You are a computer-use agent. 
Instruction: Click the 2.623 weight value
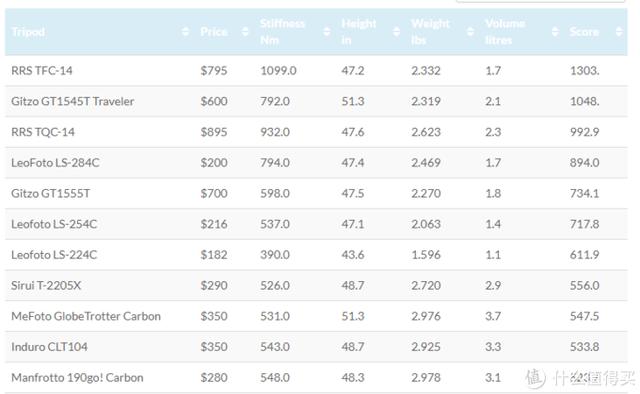point(426,132)
